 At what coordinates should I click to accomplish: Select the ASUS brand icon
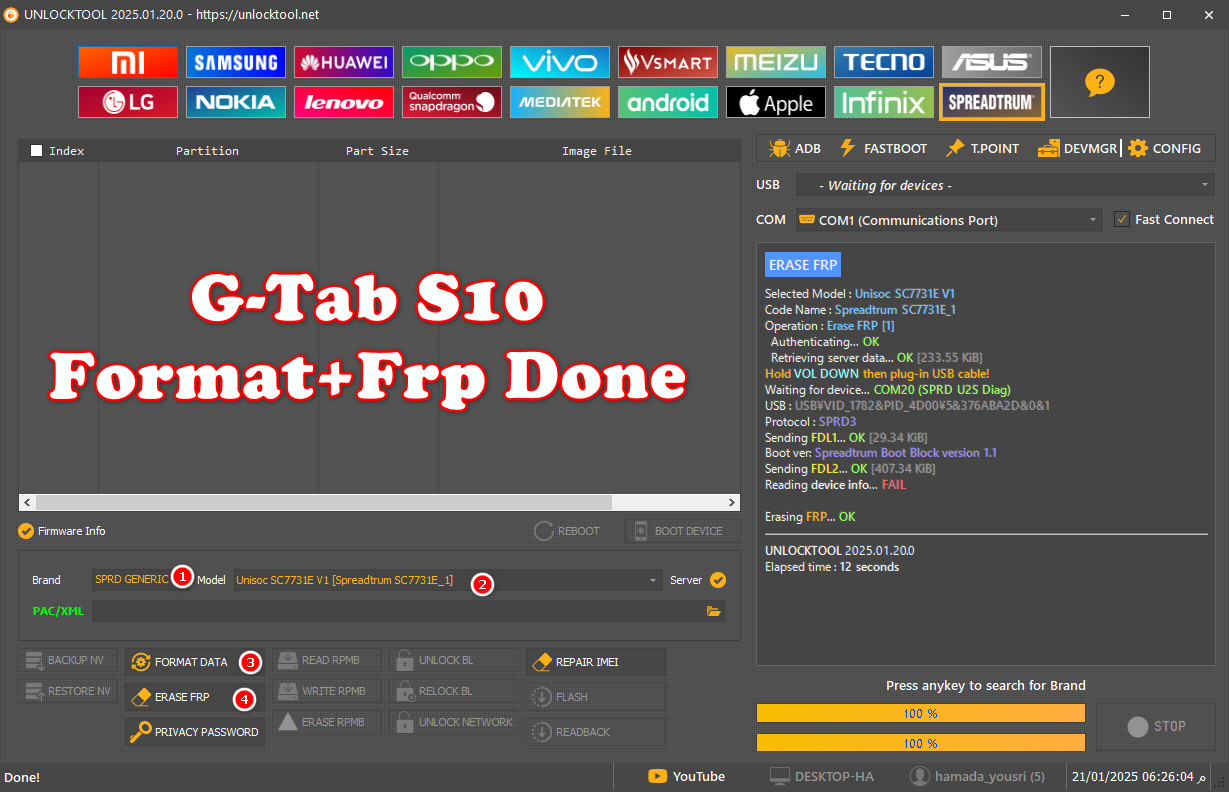[x=992, y=62]
